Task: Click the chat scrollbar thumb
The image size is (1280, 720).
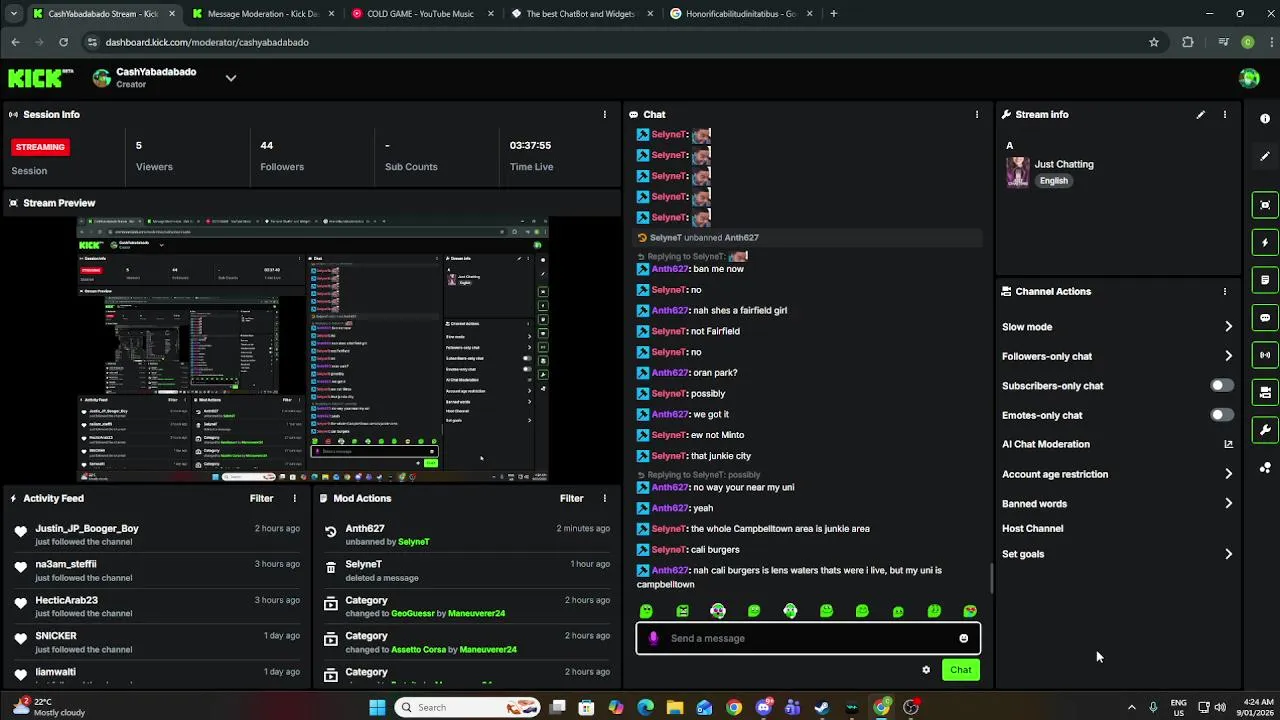Action: (992, 578)
